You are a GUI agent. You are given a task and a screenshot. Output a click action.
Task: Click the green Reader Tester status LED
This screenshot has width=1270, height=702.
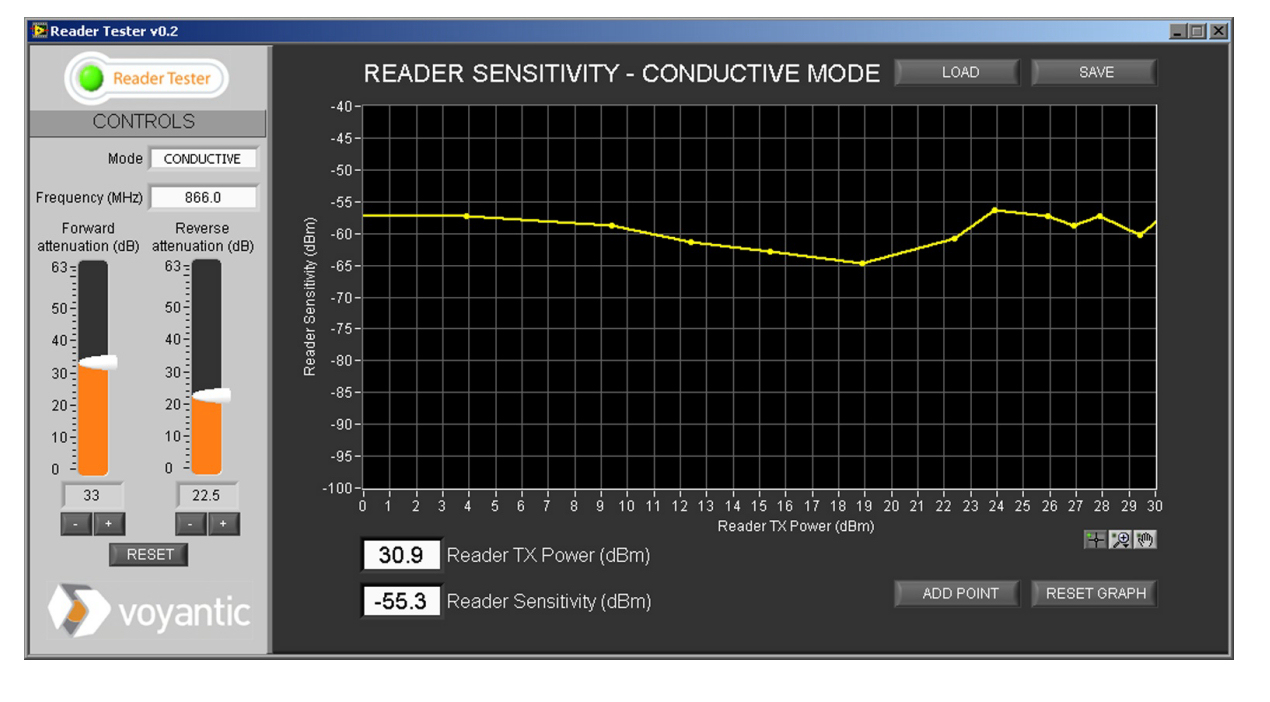coord(91,78)
